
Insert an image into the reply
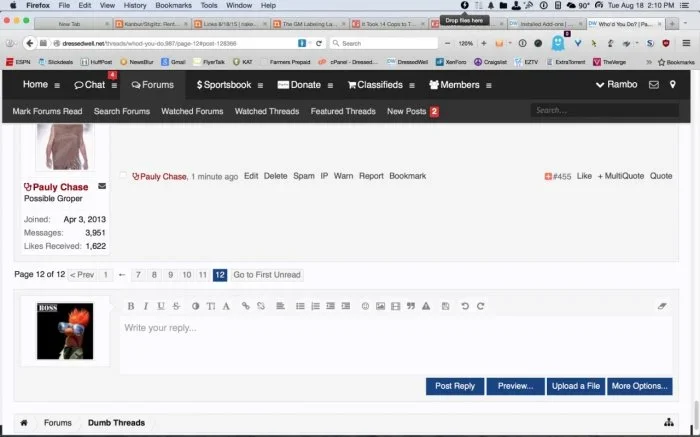click(380, 306)
